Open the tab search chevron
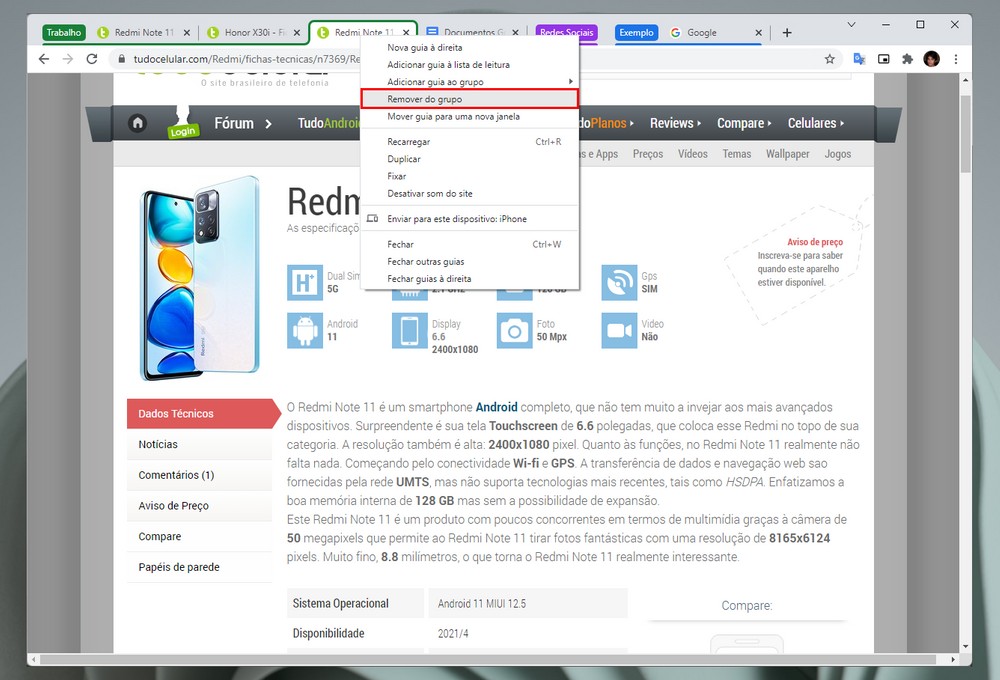 click(851, 24)
